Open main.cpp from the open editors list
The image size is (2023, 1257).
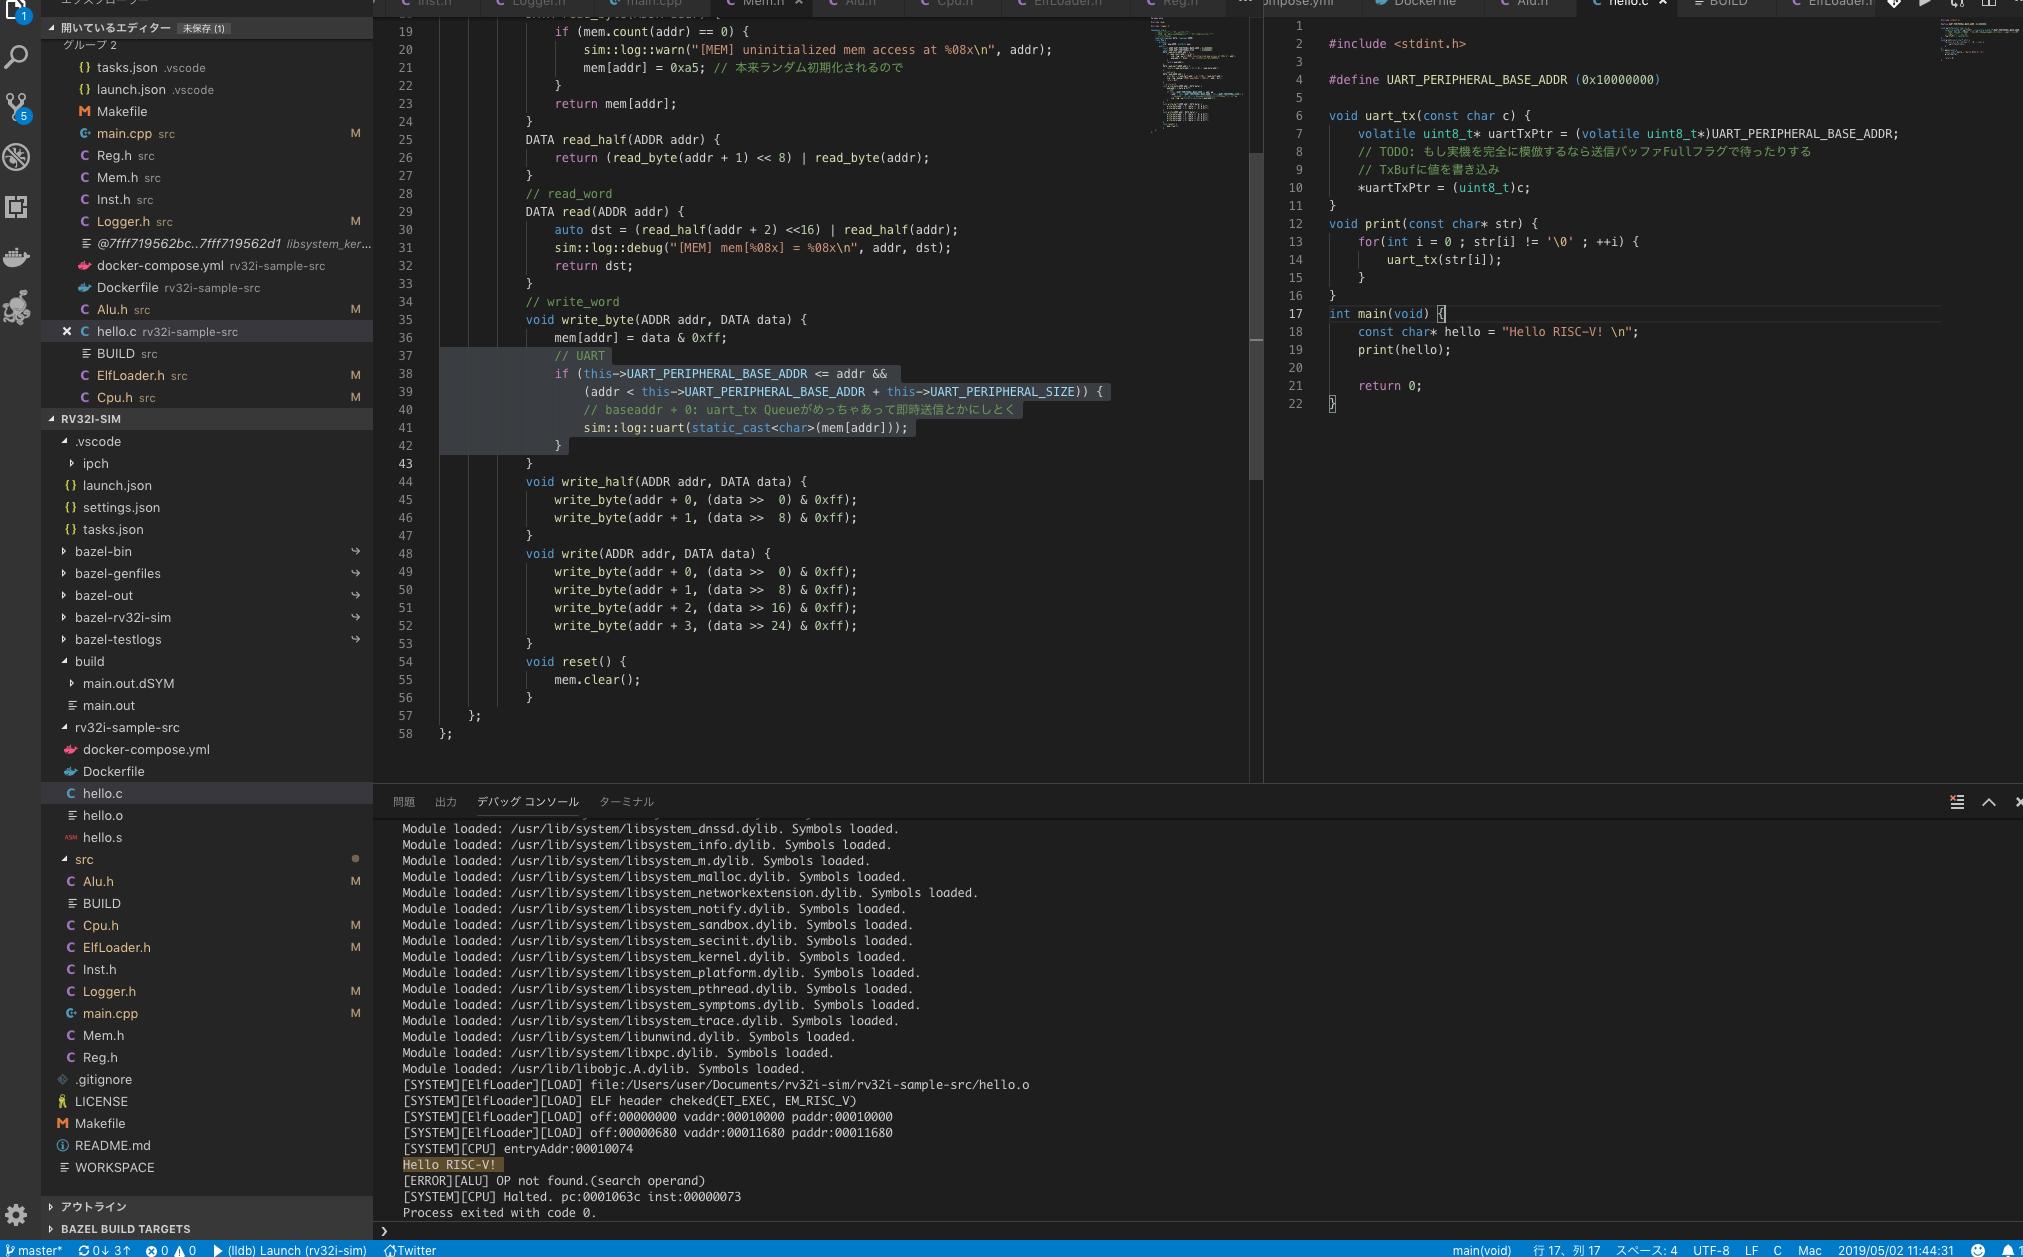[x=207, y=133]
